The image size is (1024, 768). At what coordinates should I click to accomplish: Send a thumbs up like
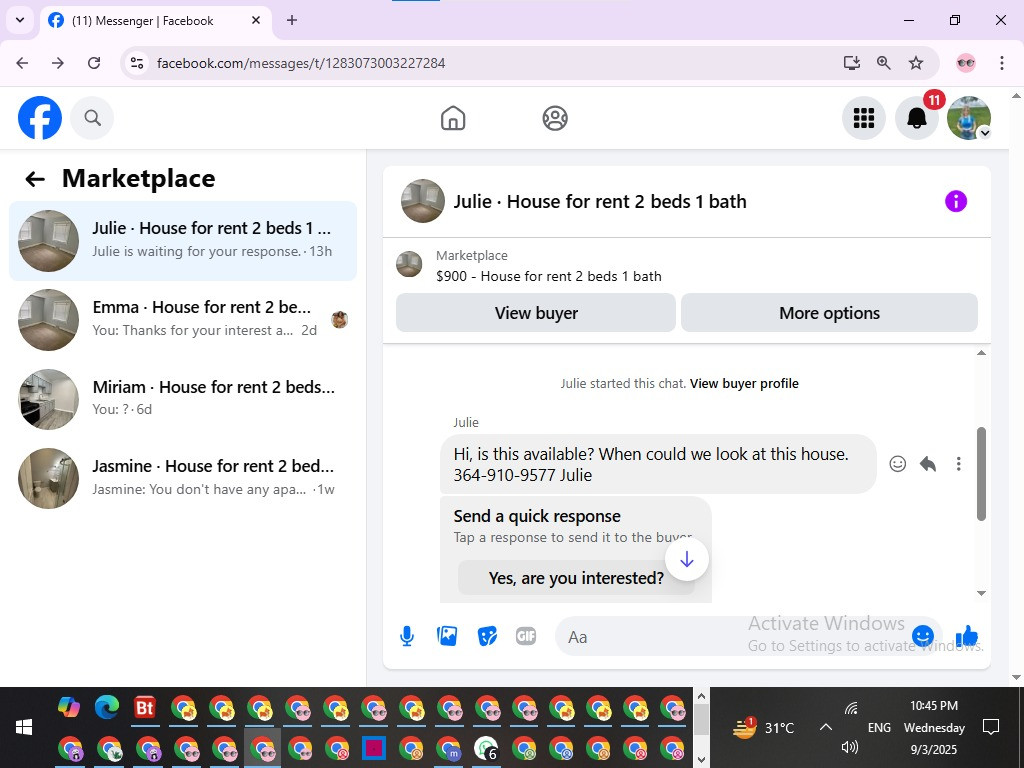[967, 636]
